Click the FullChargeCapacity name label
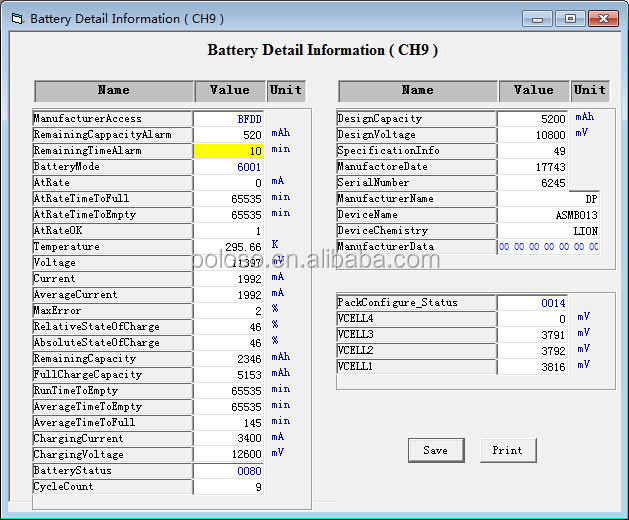 (x=112, y=375)
